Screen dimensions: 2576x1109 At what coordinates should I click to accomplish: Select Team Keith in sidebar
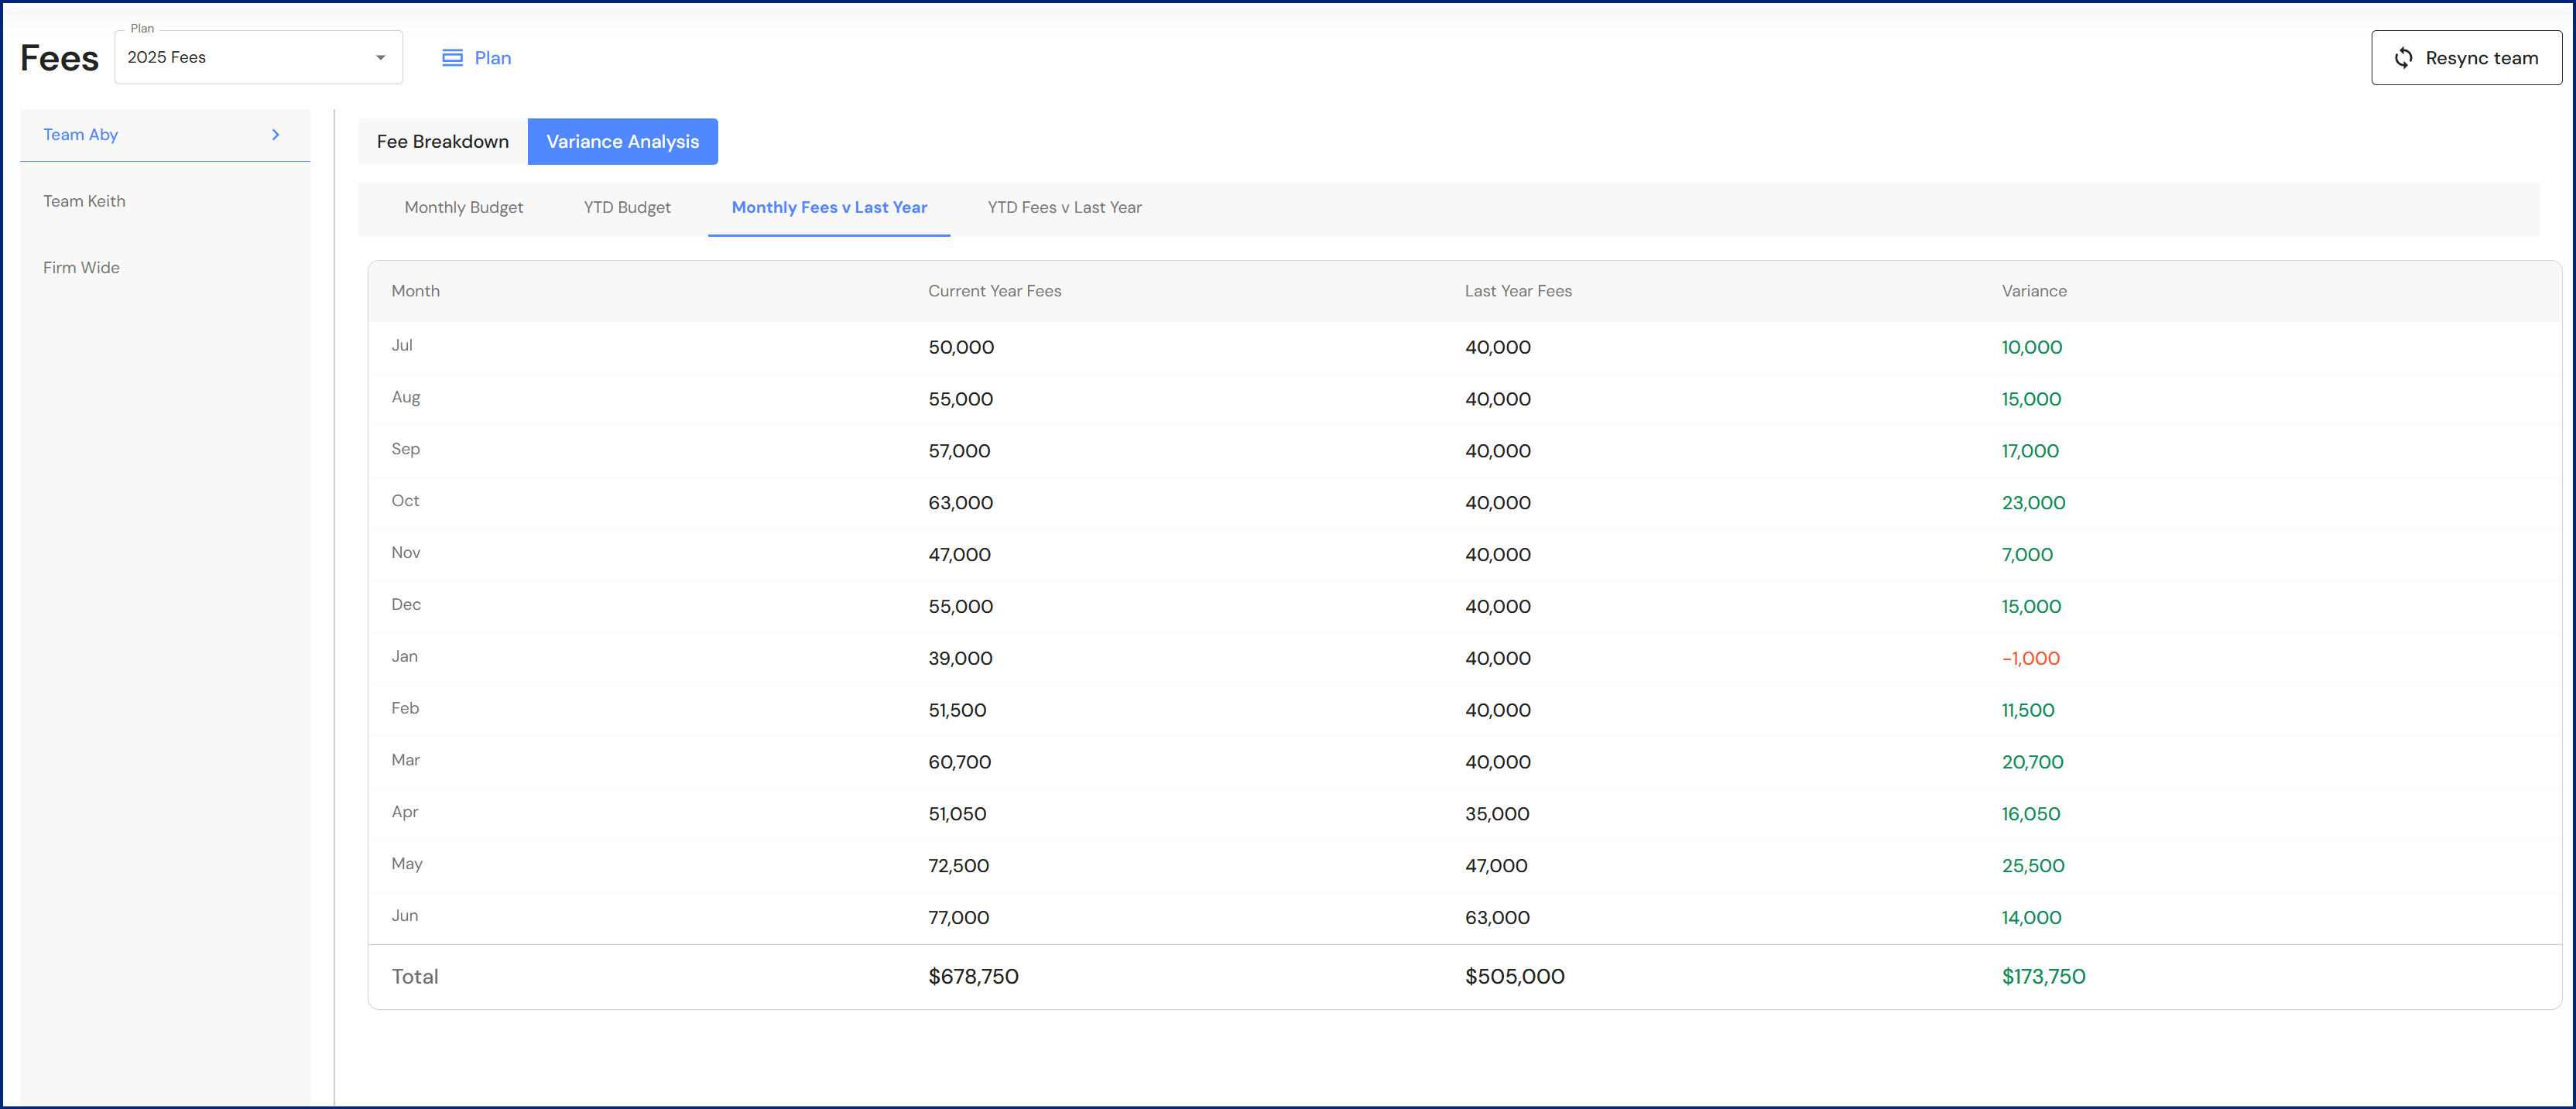coord(84,201)
